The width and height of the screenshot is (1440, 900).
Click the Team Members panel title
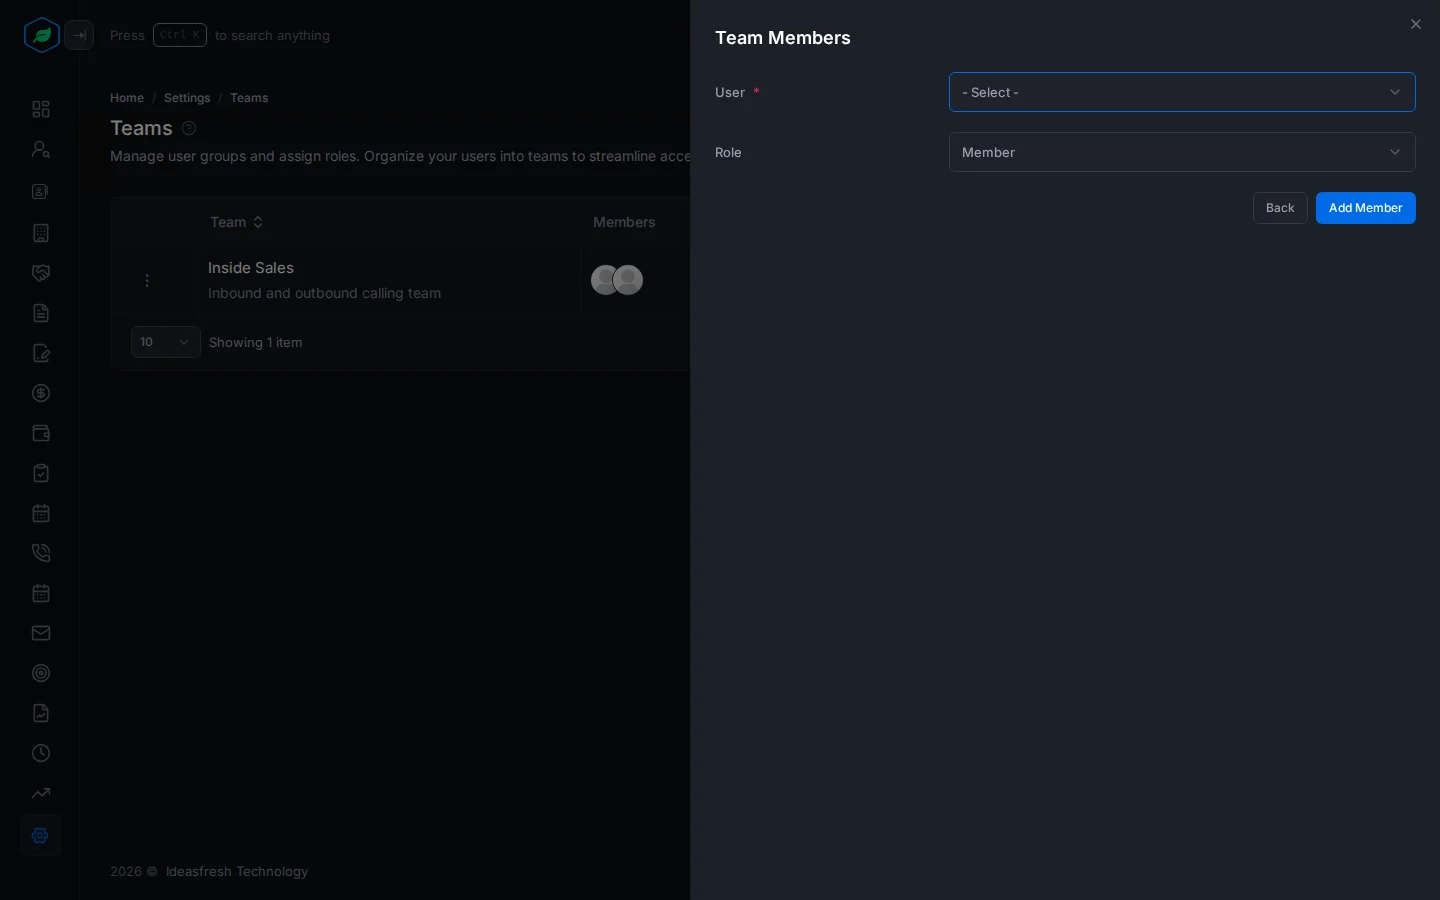783,38
